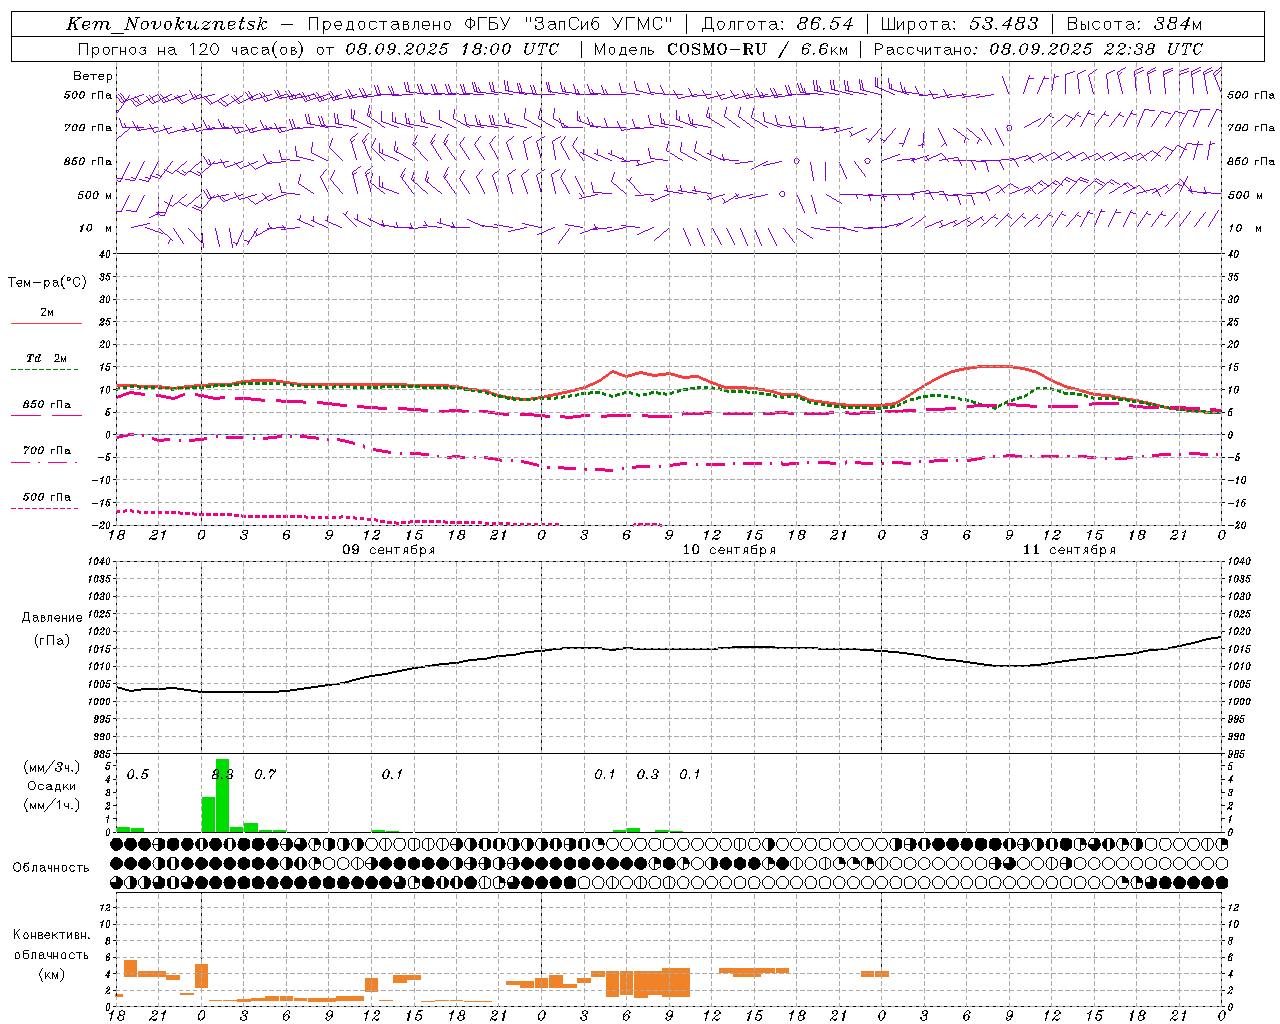Click the Тем-ра(°C) temperature panel label
This screenshot has width=1280, height=1024.
tap(47, 283)
